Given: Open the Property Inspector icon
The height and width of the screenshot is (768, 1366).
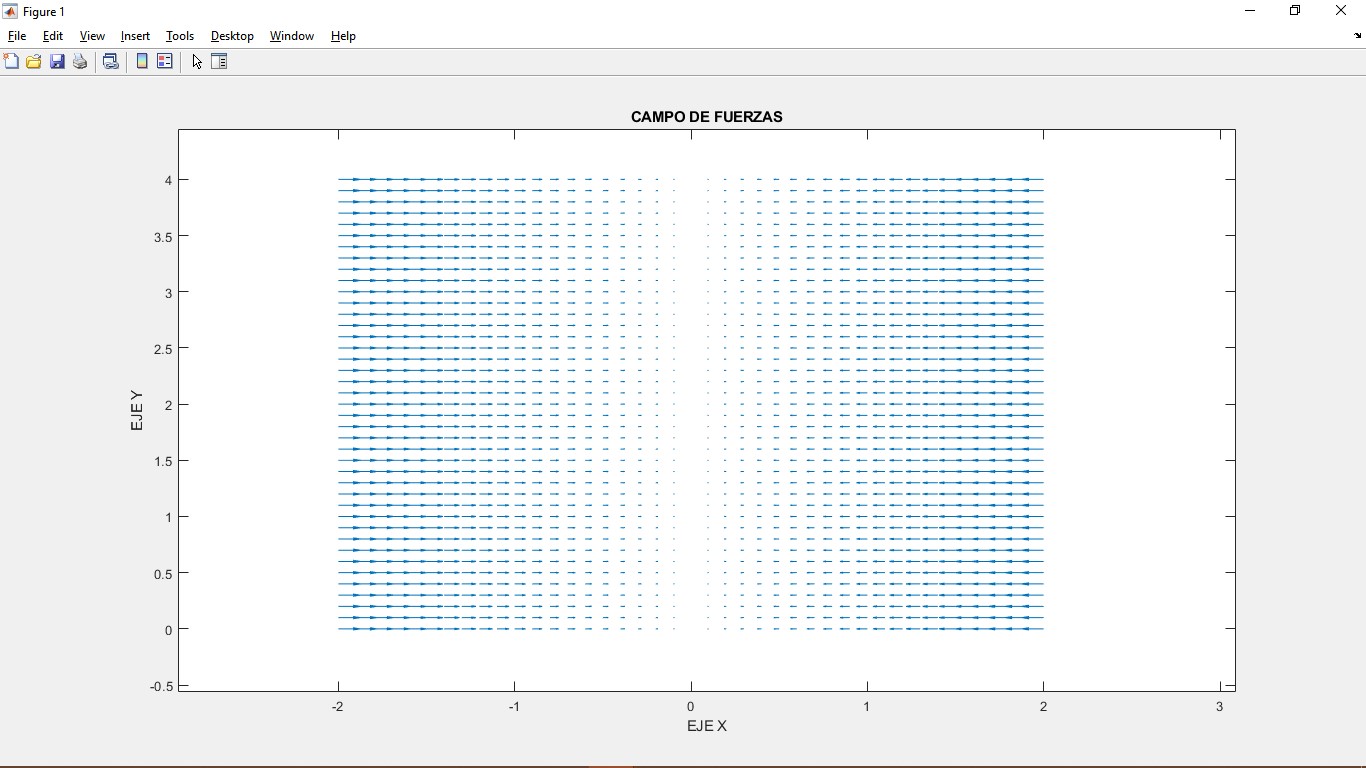Looking at the screenshot, I should [x=219, y=62].
